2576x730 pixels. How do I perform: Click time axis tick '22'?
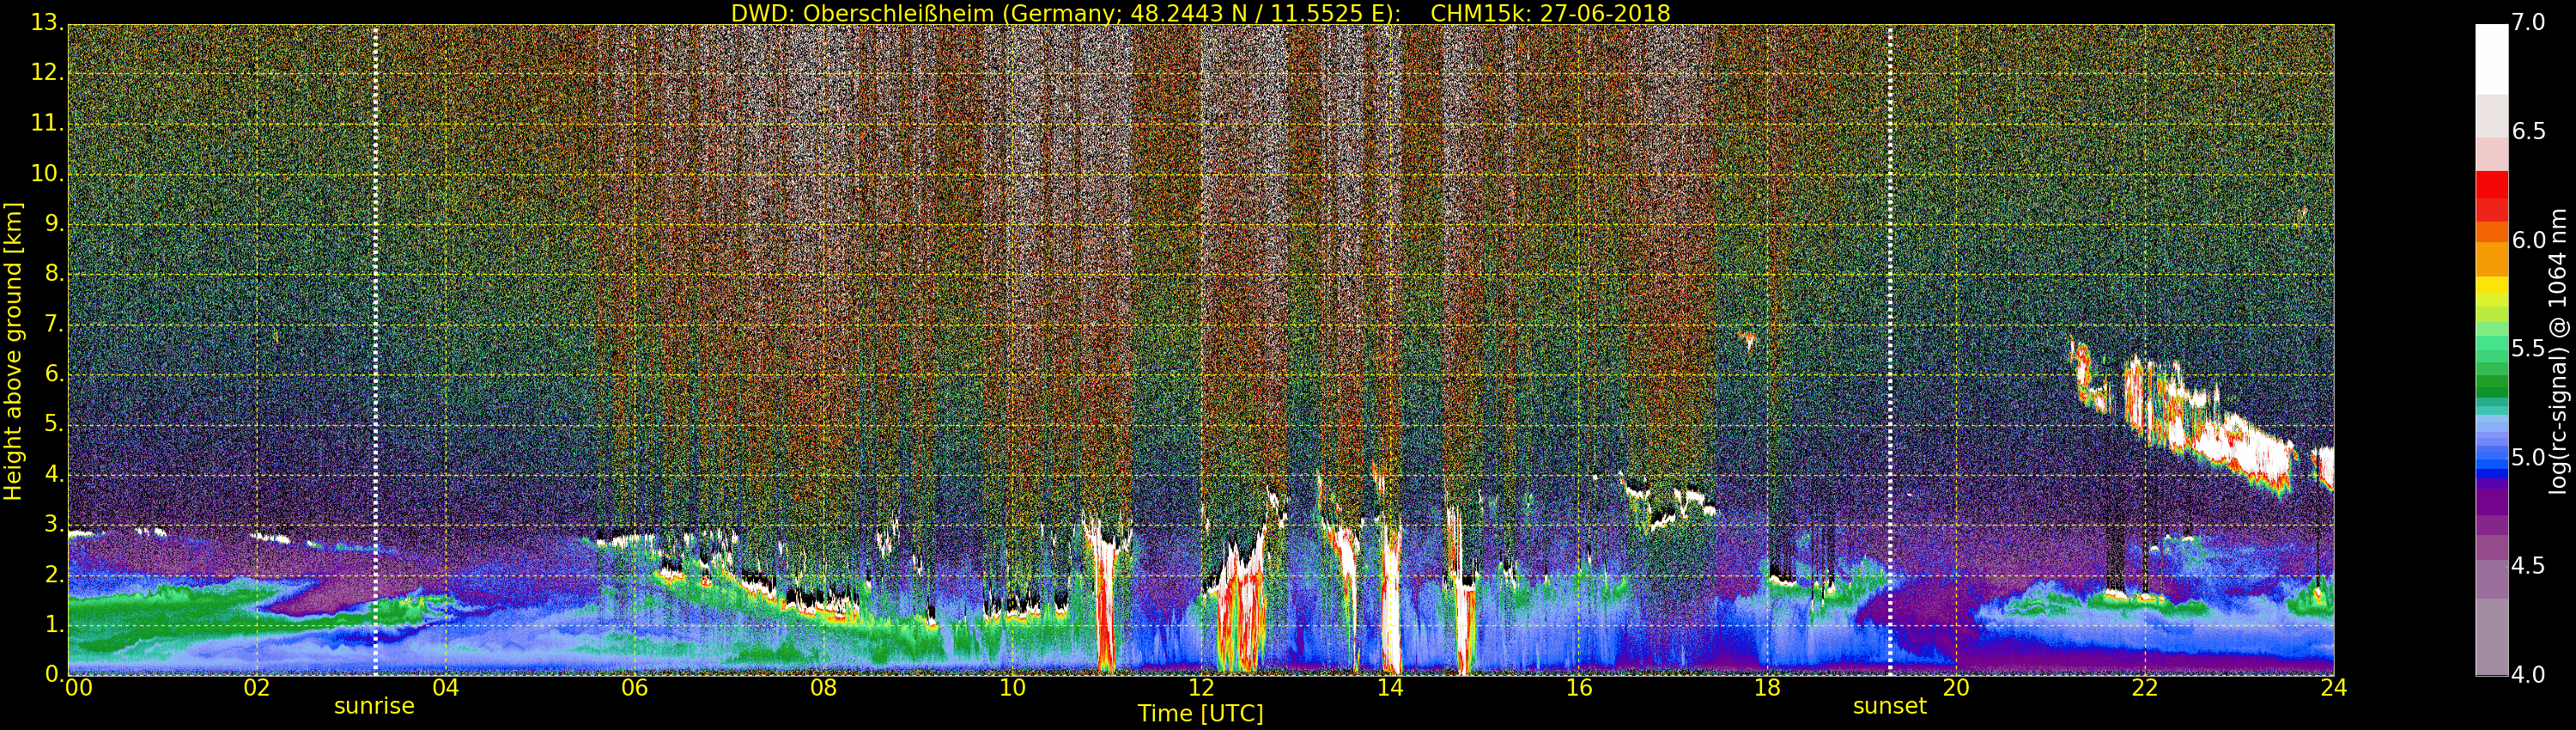pos(2145,687)
